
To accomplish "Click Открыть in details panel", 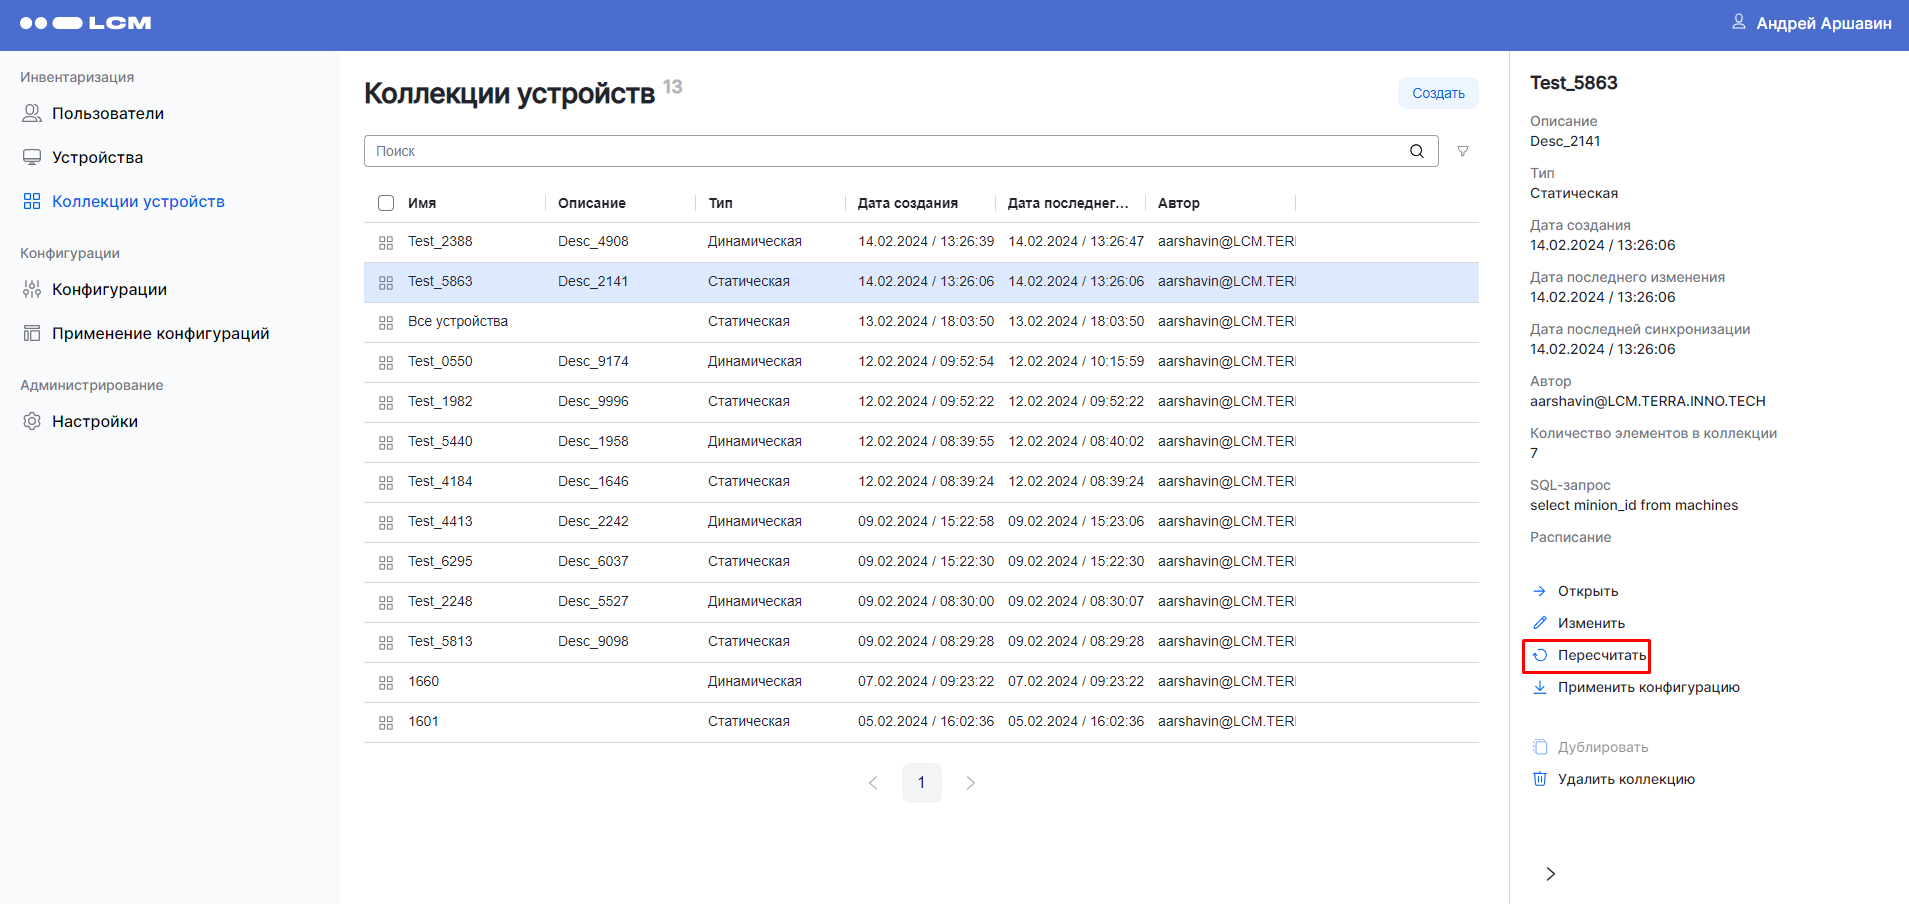I will click(1587, 591).
